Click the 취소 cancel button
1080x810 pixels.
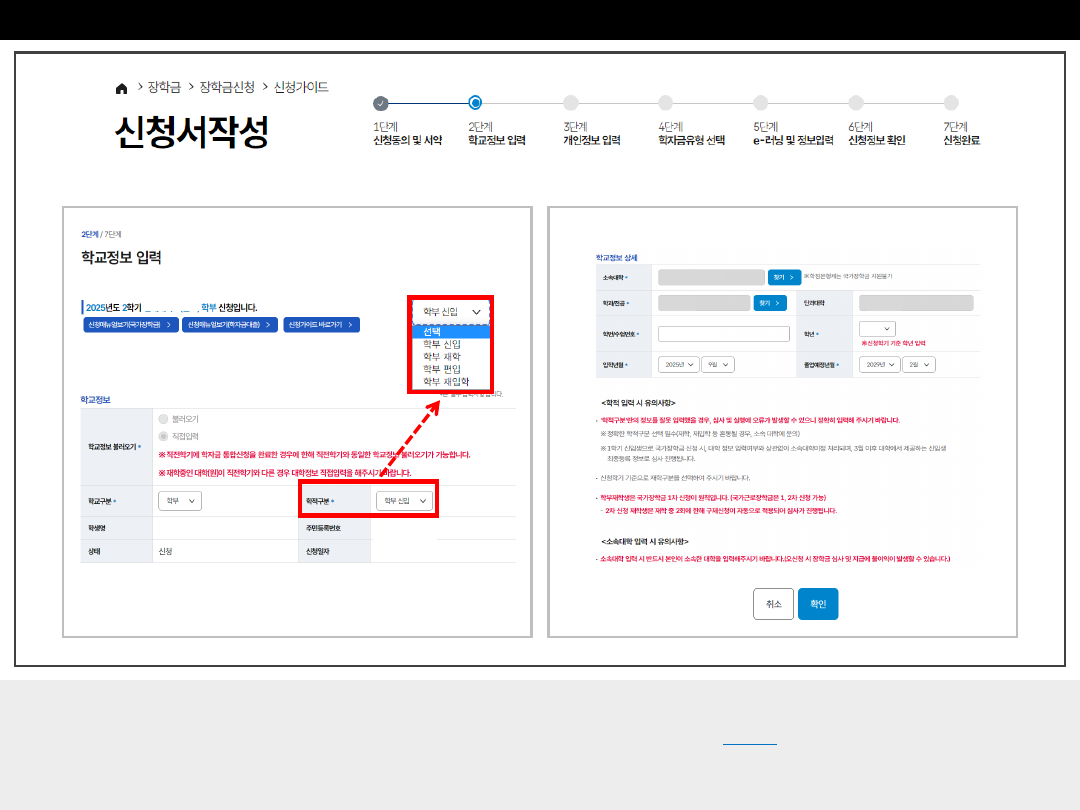[x=773, y=604]
